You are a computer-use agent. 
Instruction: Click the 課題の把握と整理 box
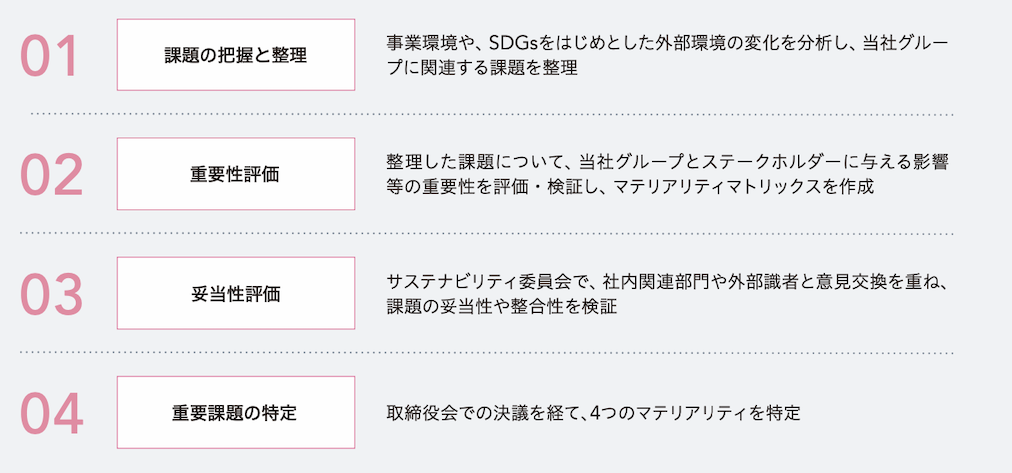coord(236,55)
